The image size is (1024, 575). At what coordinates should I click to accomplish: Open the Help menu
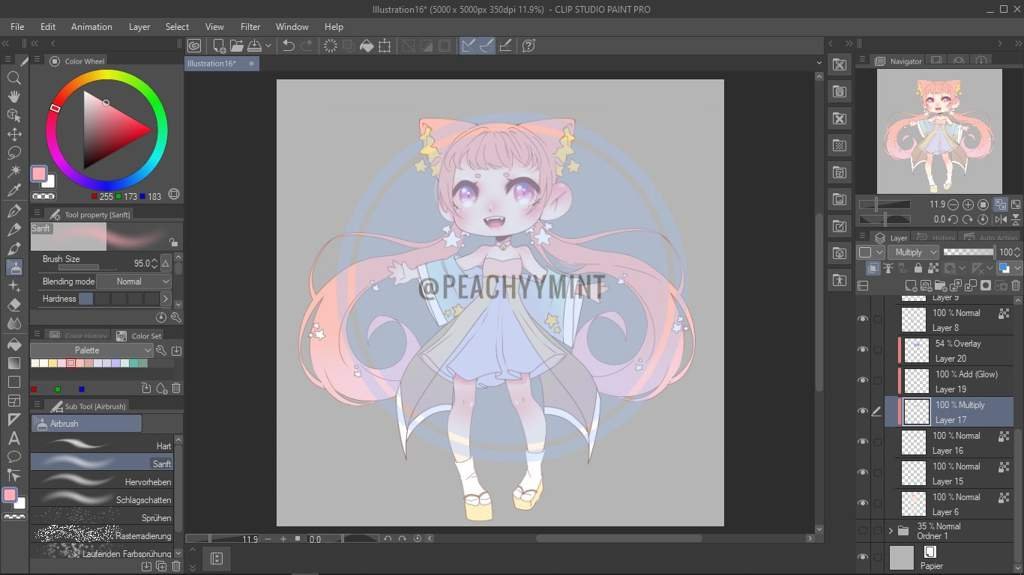pyautogui.click(x=334, y=27)
